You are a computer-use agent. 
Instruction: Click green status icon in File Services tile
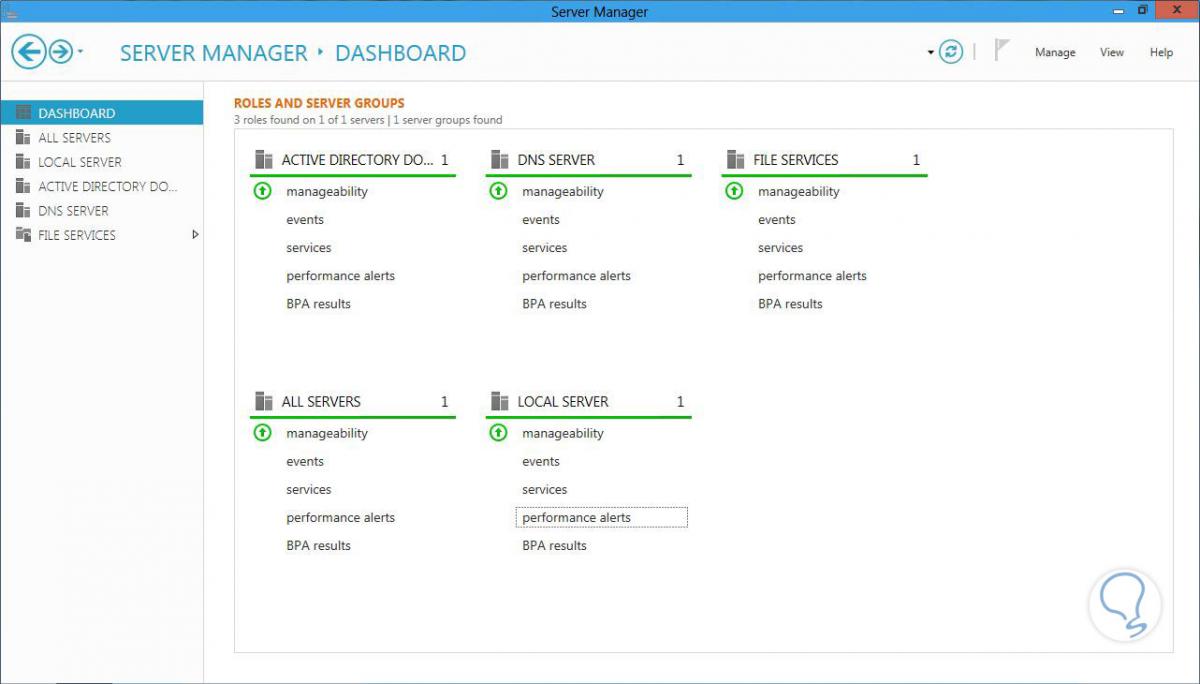click(734, 191)
